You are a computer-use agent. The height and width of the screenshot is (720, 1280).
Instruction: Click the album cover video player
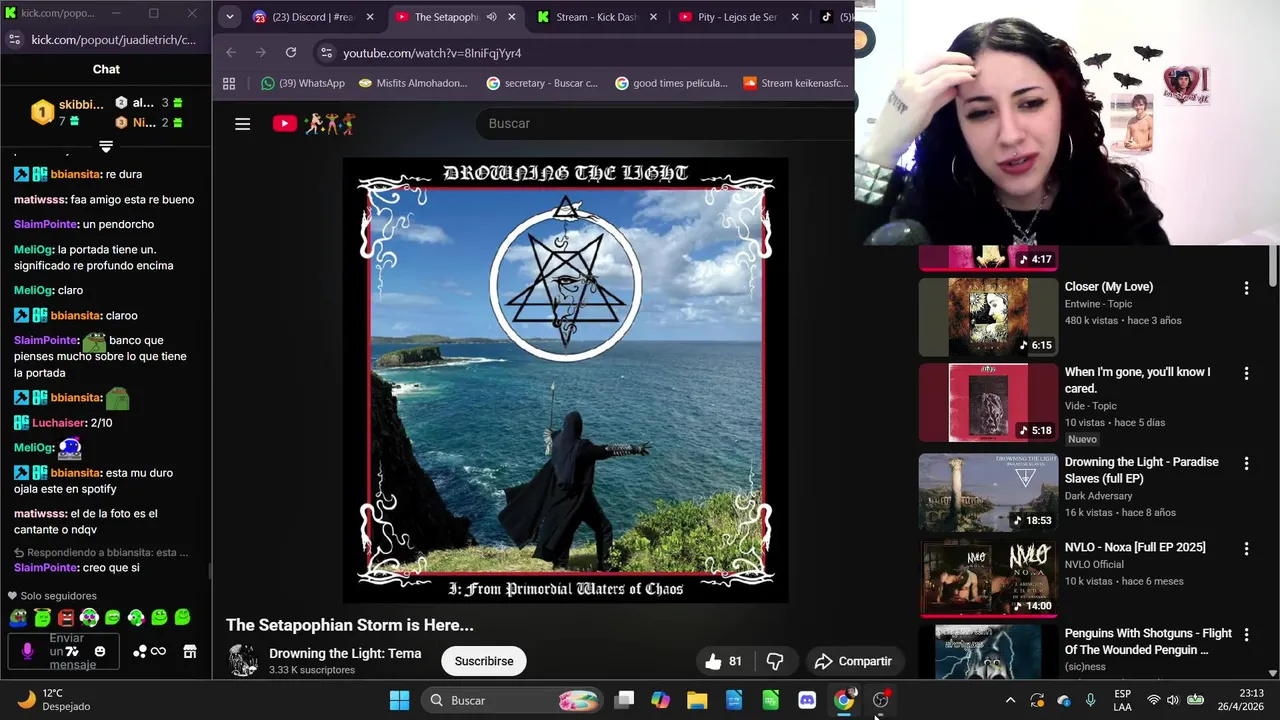coord(565,380)
